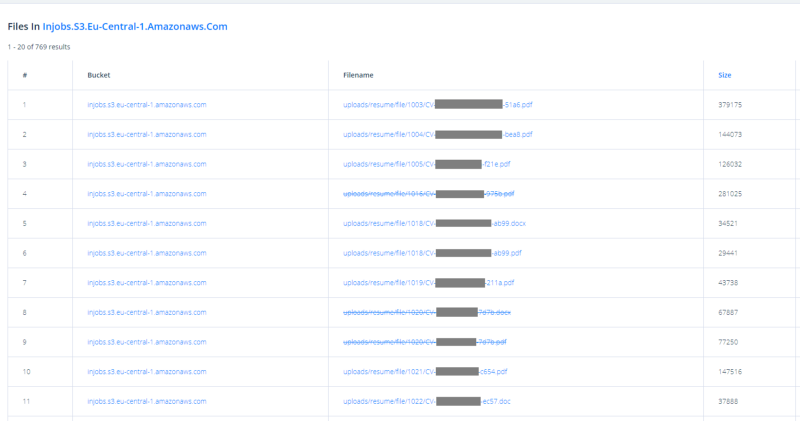
Task: Open bucket link in row 6
Action: 147,253
